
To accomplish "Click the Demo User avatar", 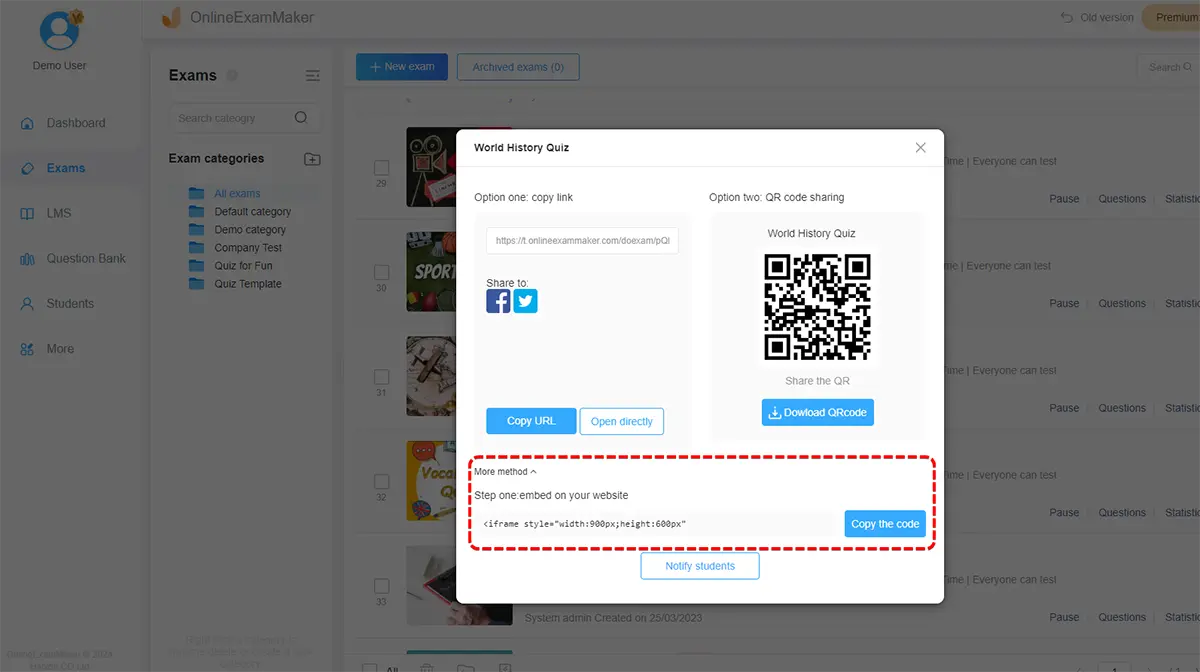I will pos(60,29).
